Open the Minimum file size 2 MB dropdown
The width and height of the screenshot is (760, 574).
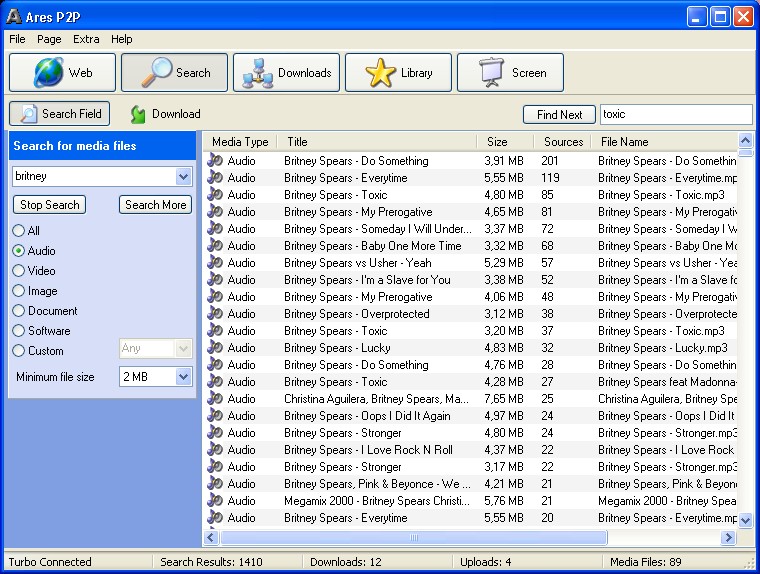183,377
